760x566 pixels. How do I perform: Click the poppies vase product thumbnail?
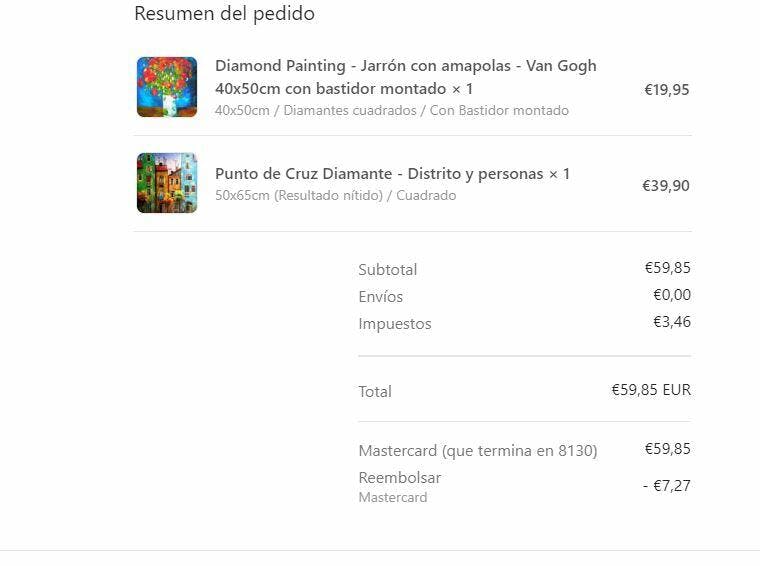[x=167, y=87]
